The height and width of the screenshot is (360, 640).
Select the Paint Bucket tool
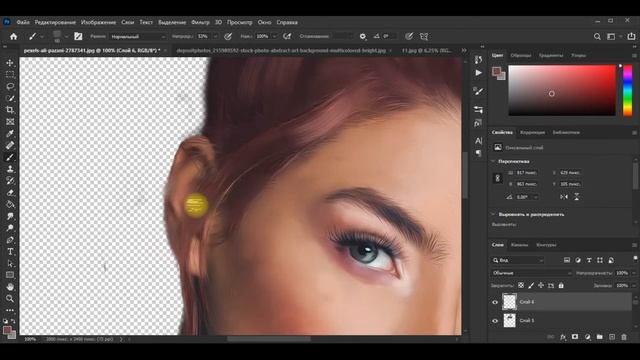click(10, 204)
